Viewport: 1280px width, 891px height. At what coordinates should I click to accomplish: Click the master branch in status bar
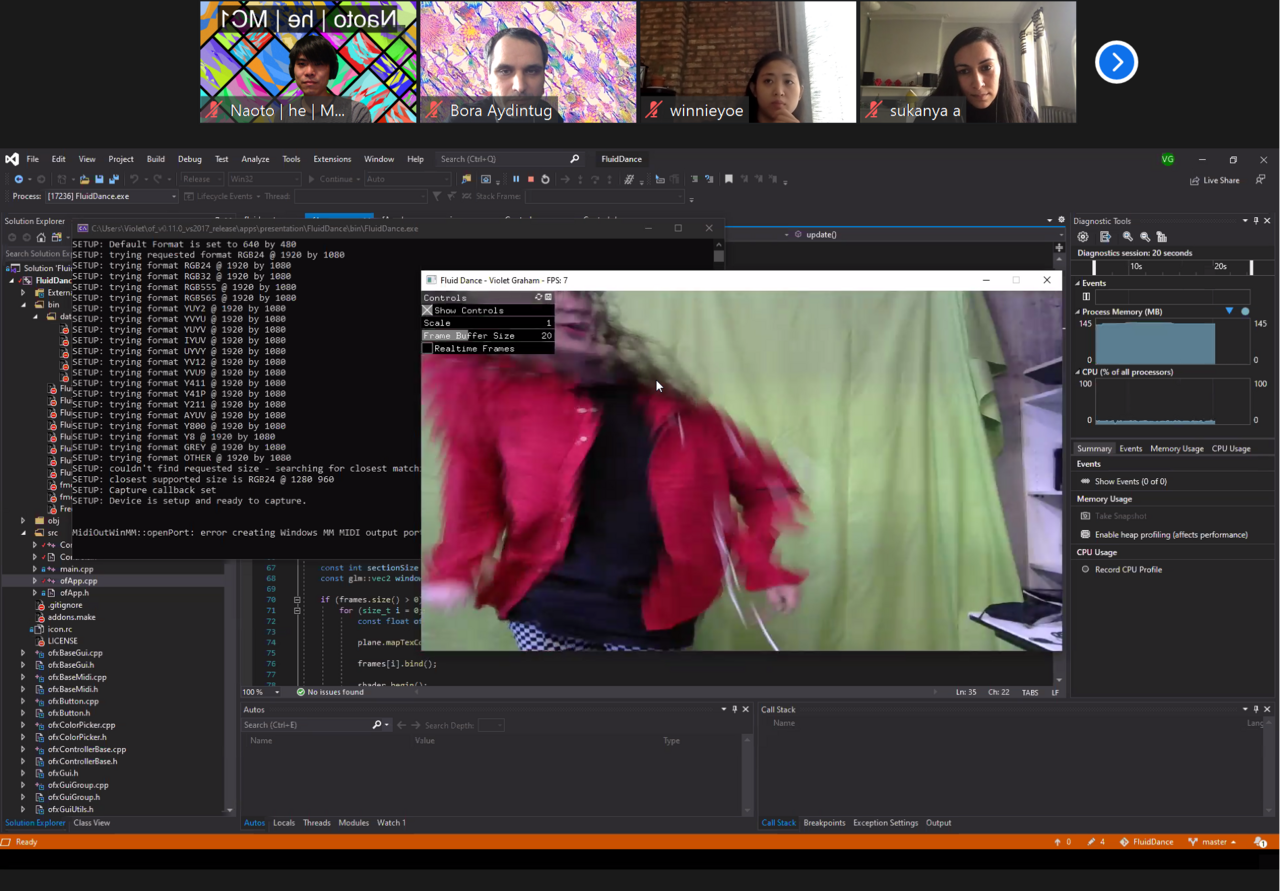click(x=1212, y=842)
